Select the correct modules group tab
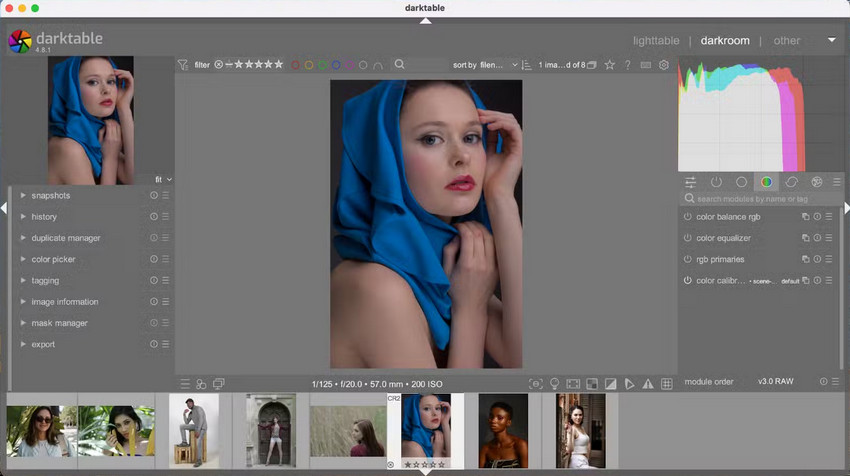Viewport: 850px width, 476px height. [x=791, y=182]
